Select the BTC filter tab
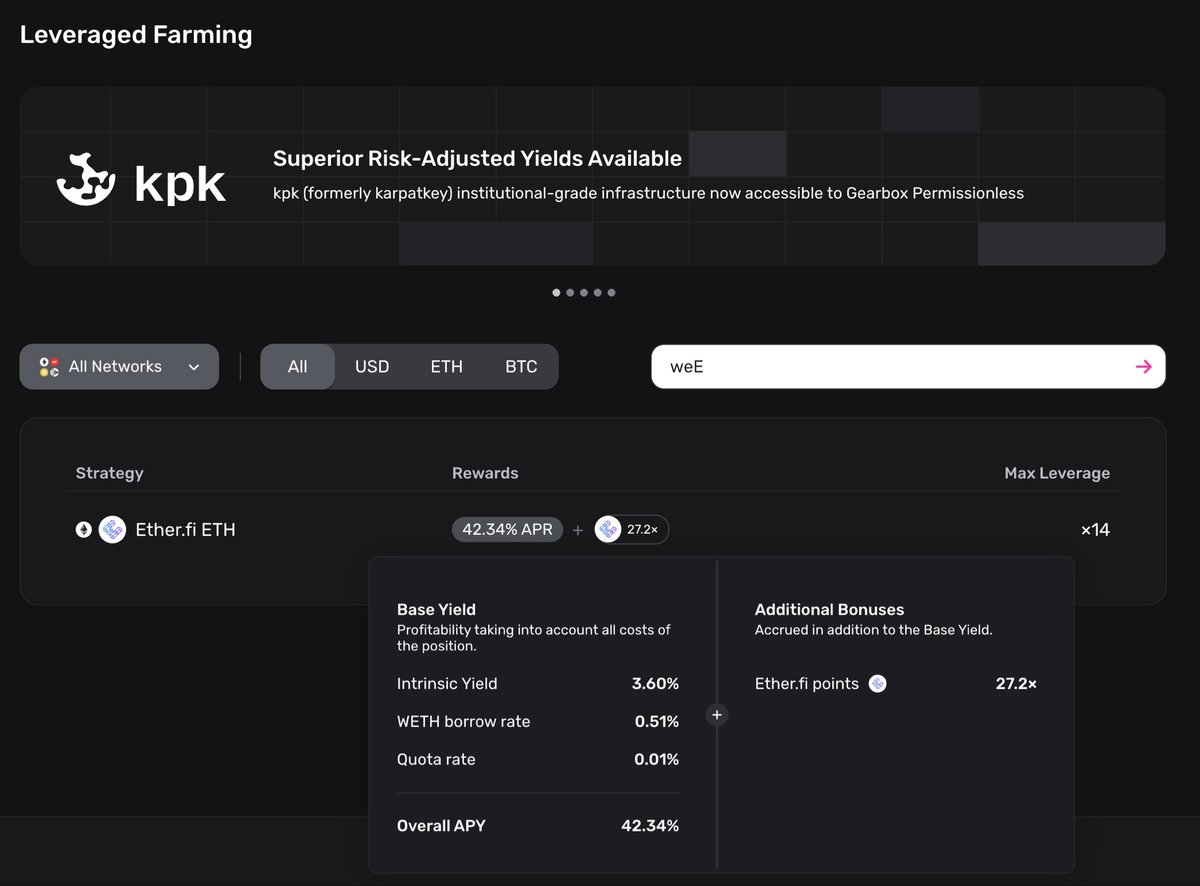This screenshot has height=886, width=1200. 521,367
